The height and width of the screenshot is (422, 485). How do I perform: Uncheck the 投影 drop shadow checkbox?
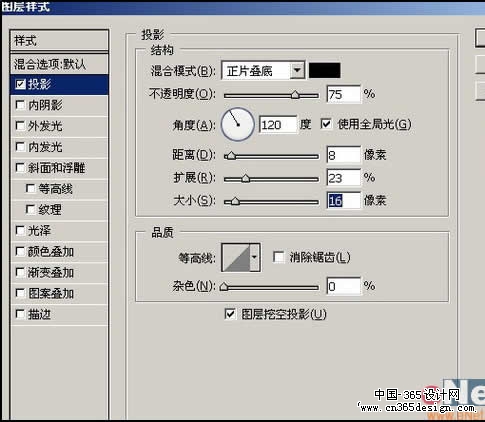tap(20, 84)
